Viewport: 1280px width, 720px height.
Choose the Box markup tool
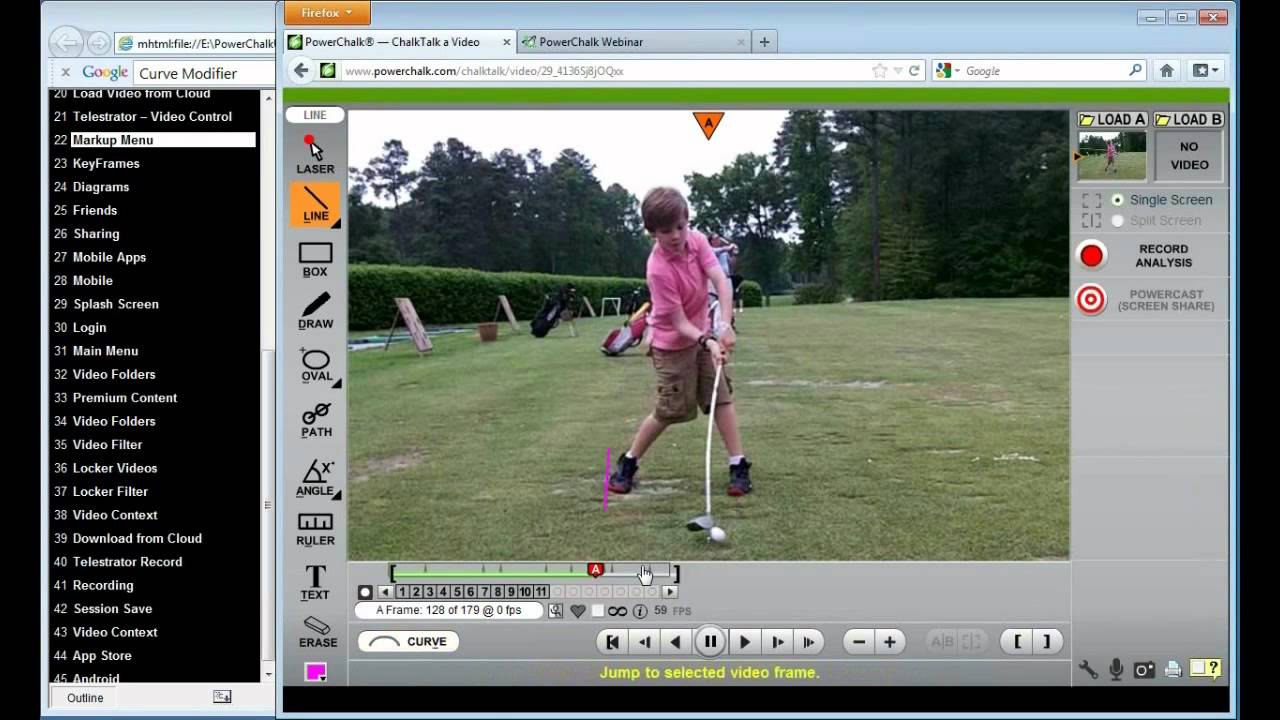(x=315, y=260)
